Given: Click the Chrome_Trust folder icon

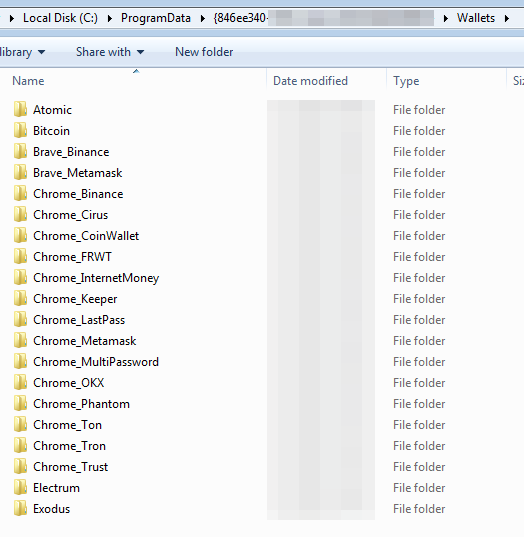Looking at the screenshot, I should pyautogui.click(x=20, y=466).
